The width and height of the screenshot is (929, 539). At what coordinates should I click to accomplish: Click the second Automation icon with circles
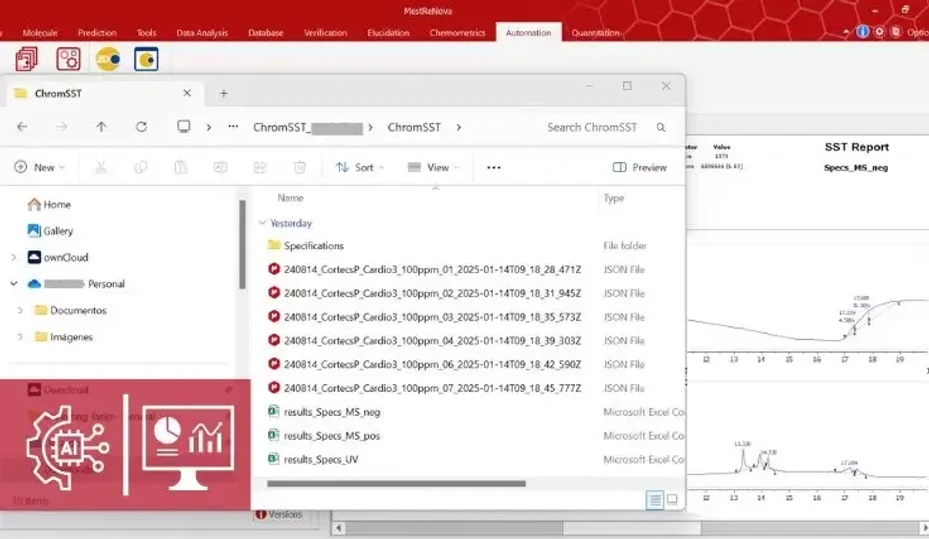68,59
